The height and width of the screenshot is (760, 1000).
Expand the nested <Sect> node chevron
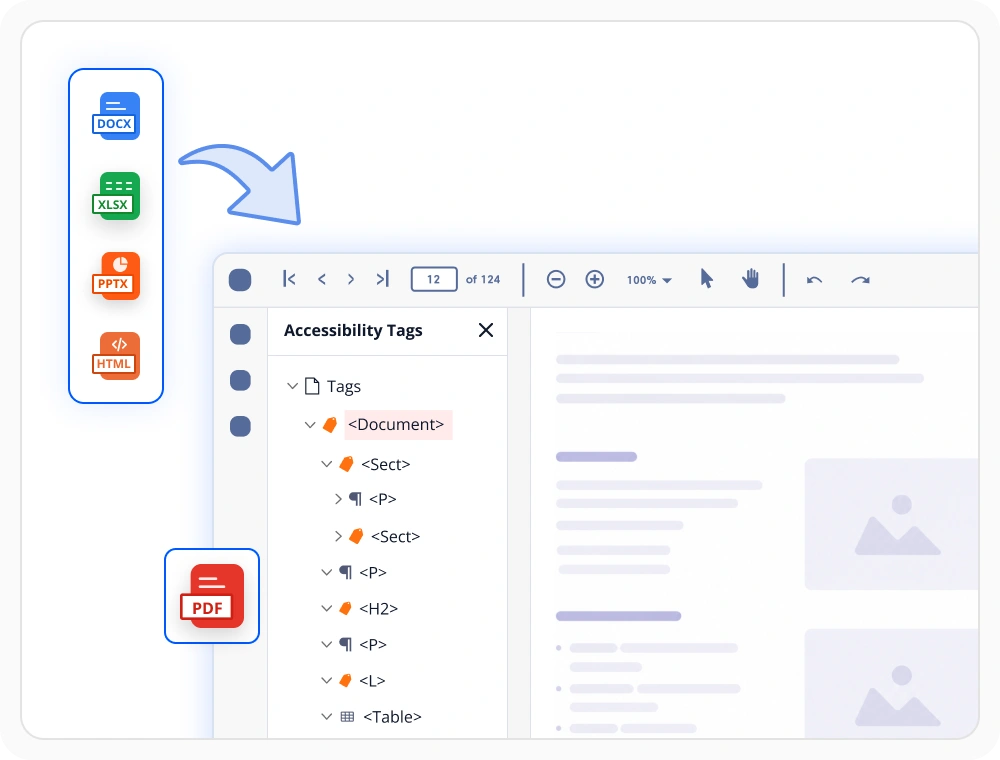(x=339, y=536)
